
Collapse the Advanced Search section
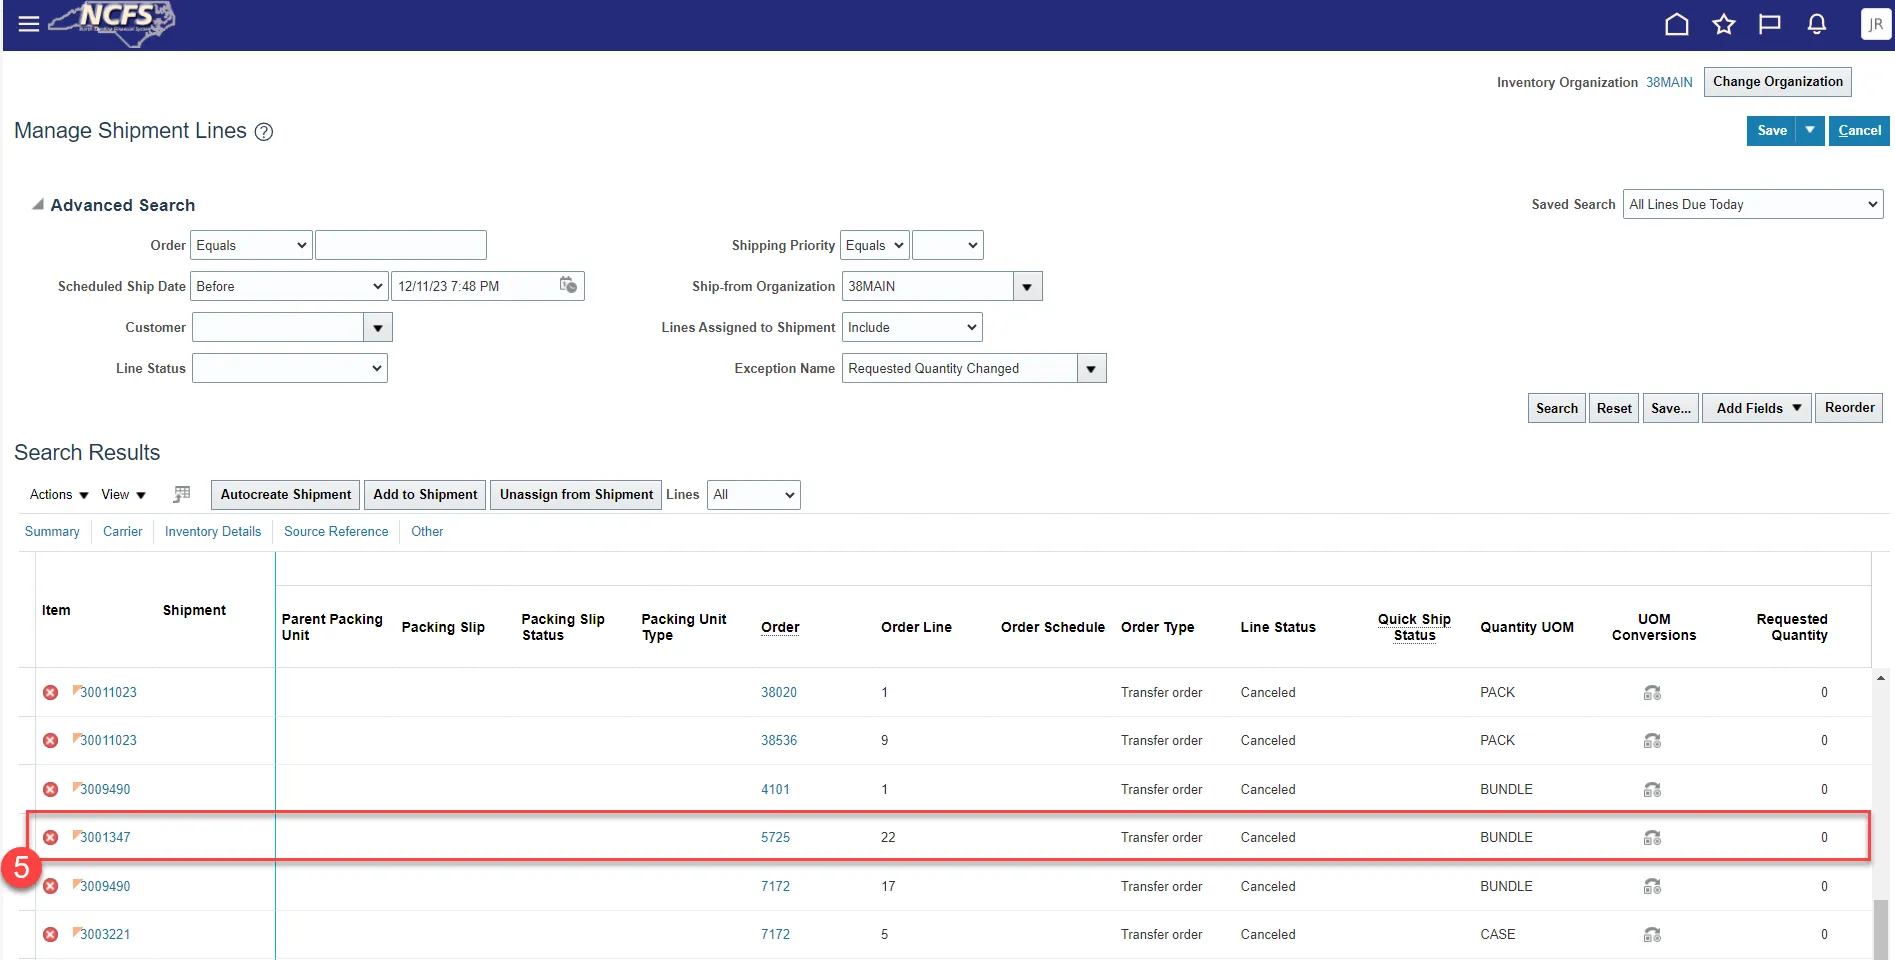coord(38,205)
